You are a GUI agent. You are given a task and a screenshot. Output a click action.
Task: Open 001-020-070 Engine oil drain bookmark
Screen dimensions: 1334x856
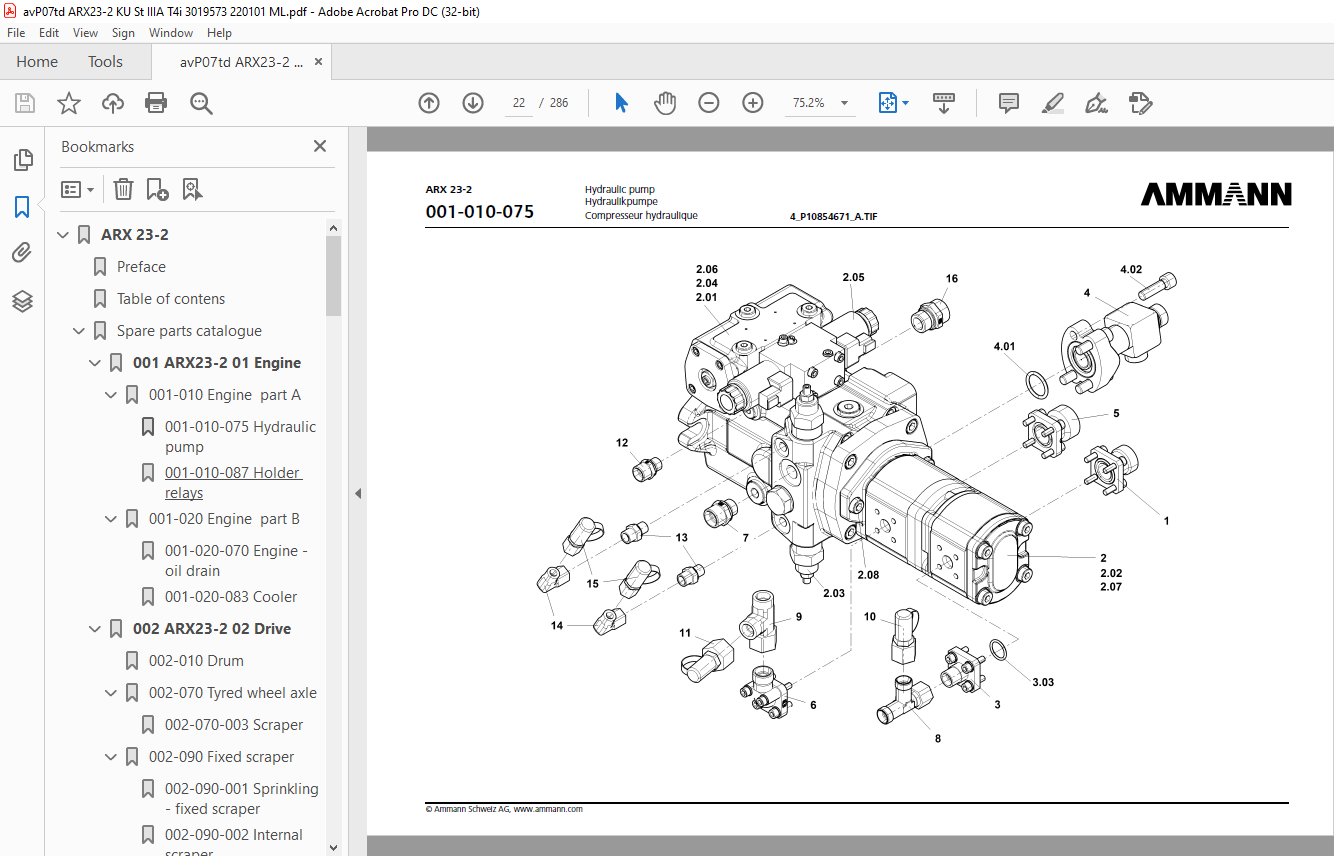(x=236, y=561)
